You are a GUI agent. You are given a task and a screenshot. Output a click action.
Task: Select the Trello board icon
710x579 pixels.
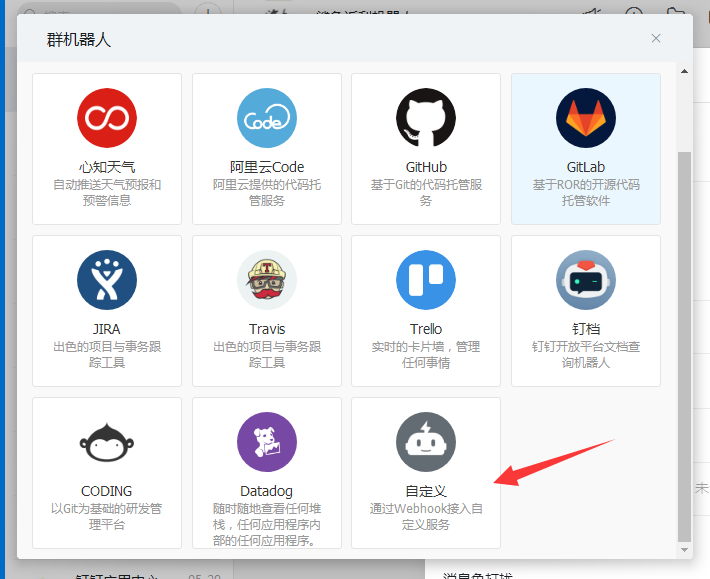coord(426,280)
